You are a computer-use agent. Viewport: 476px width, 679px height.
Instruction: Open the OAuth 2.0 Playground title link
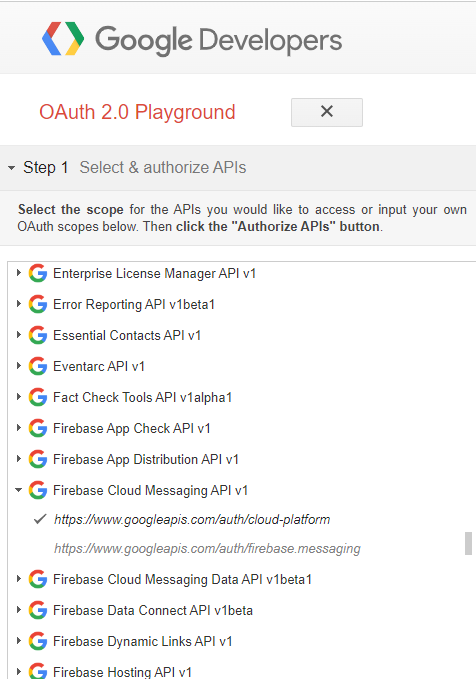pyautogui.click(x=137, y=112)
